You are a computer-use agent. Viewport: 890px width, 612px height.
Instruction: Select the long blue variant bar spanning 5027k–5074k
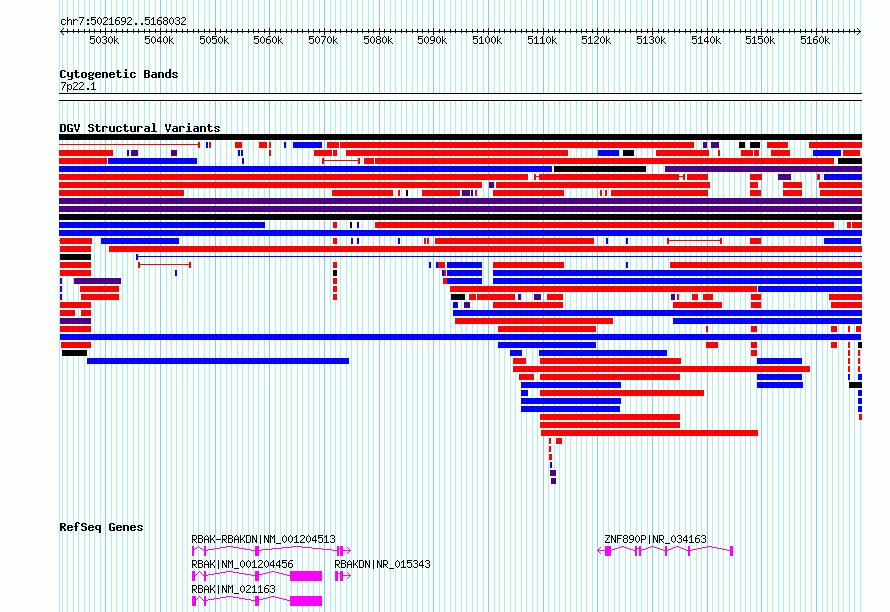pos(218,361)
